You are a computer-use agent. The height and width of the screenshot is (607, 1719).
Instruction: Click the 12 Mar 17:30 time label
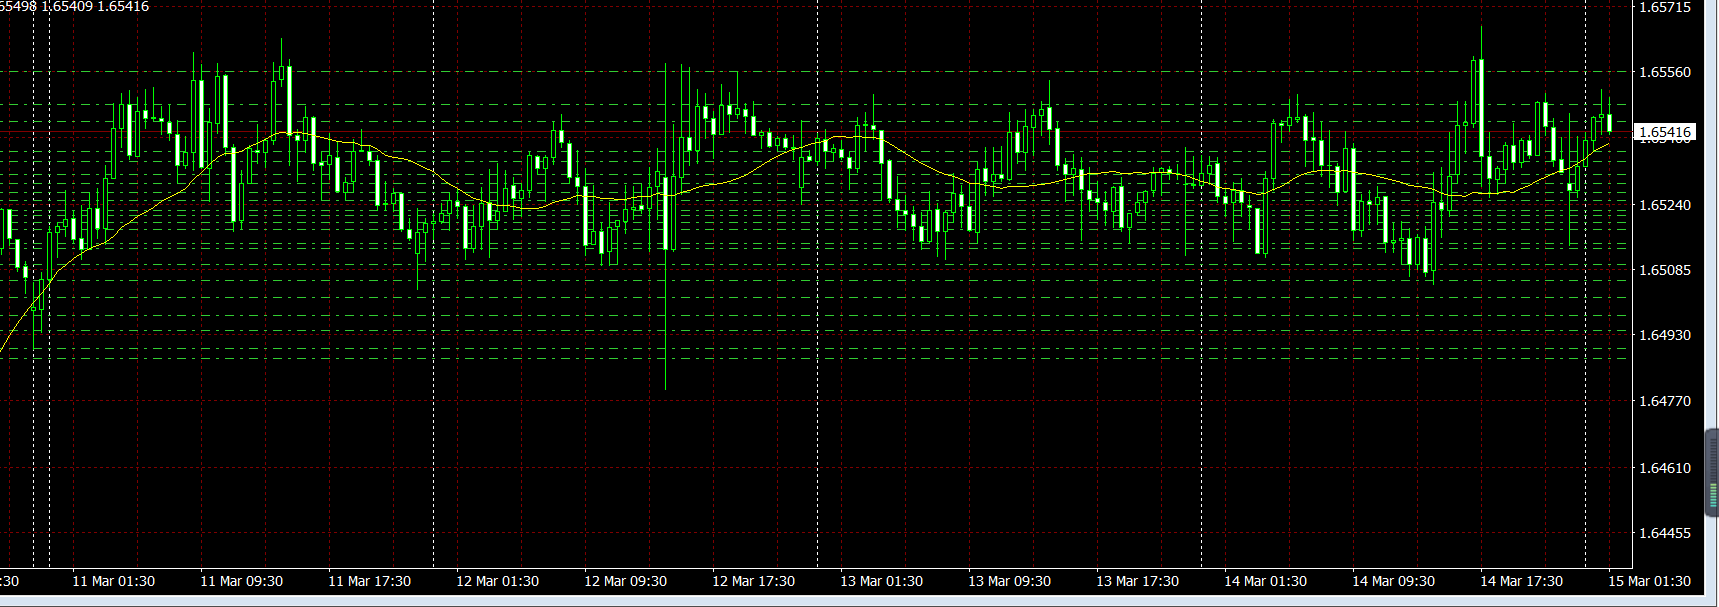[754, 581]
